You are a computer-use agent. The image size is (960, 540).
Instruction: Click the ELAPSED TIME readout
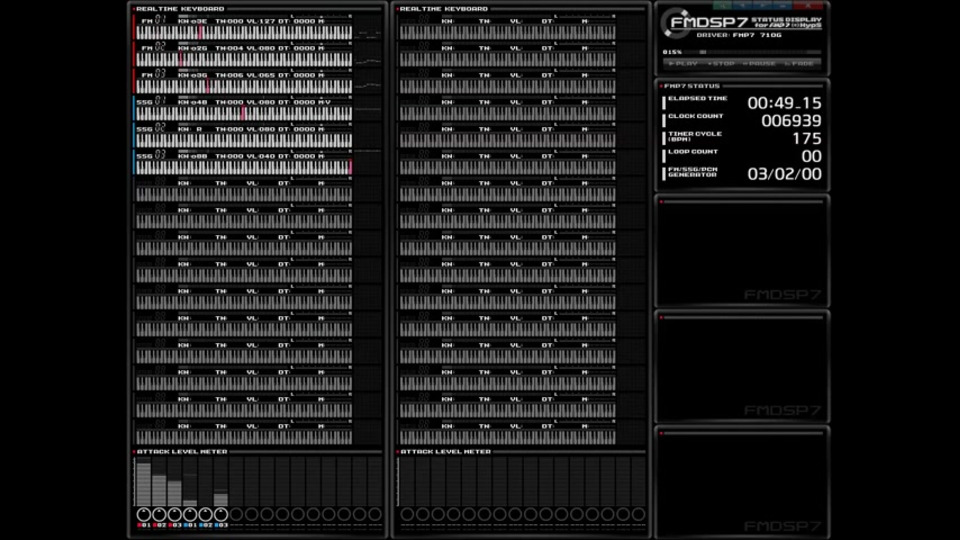784,103
